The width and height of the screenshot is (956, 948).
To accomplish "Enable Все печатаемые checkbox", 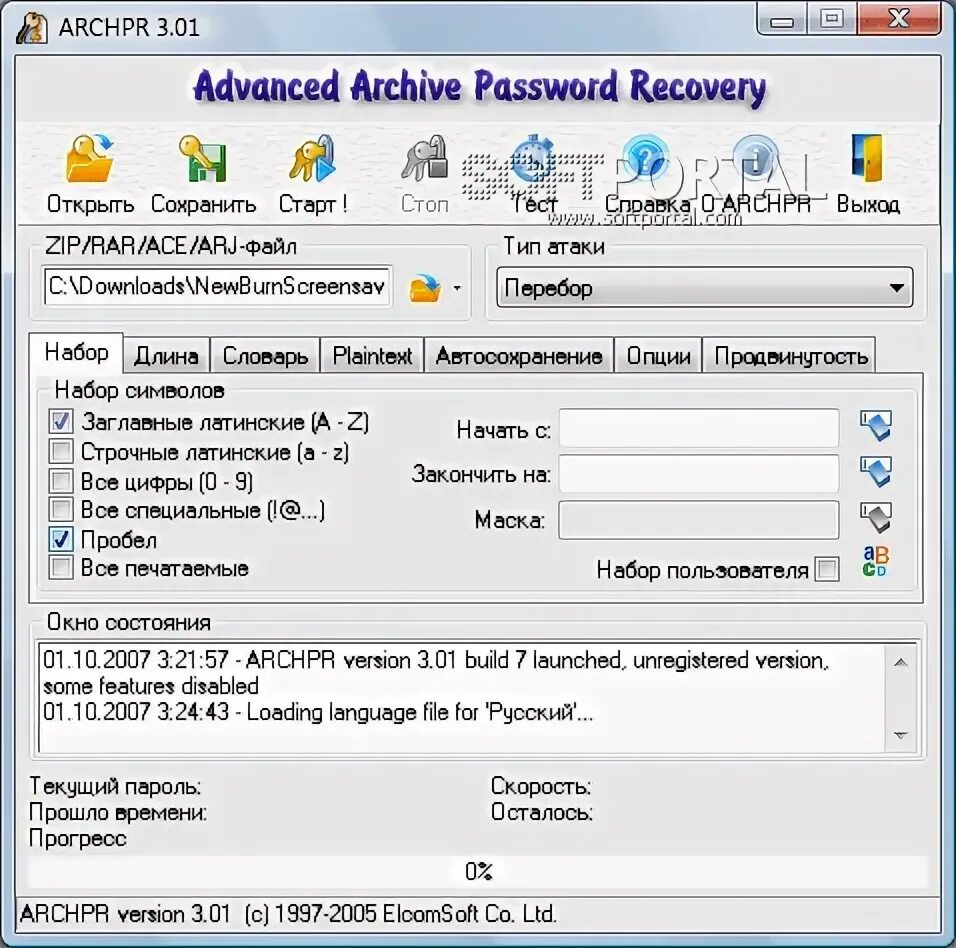I will [x=61, y=568].
